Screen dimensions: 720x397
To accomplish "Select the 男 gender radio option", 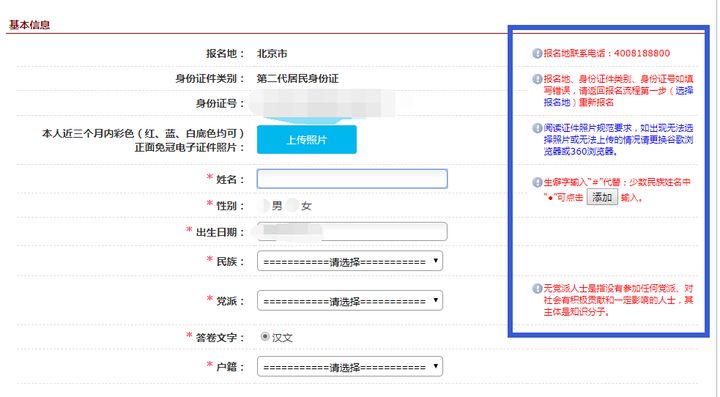I will click(x=264, y=206).
